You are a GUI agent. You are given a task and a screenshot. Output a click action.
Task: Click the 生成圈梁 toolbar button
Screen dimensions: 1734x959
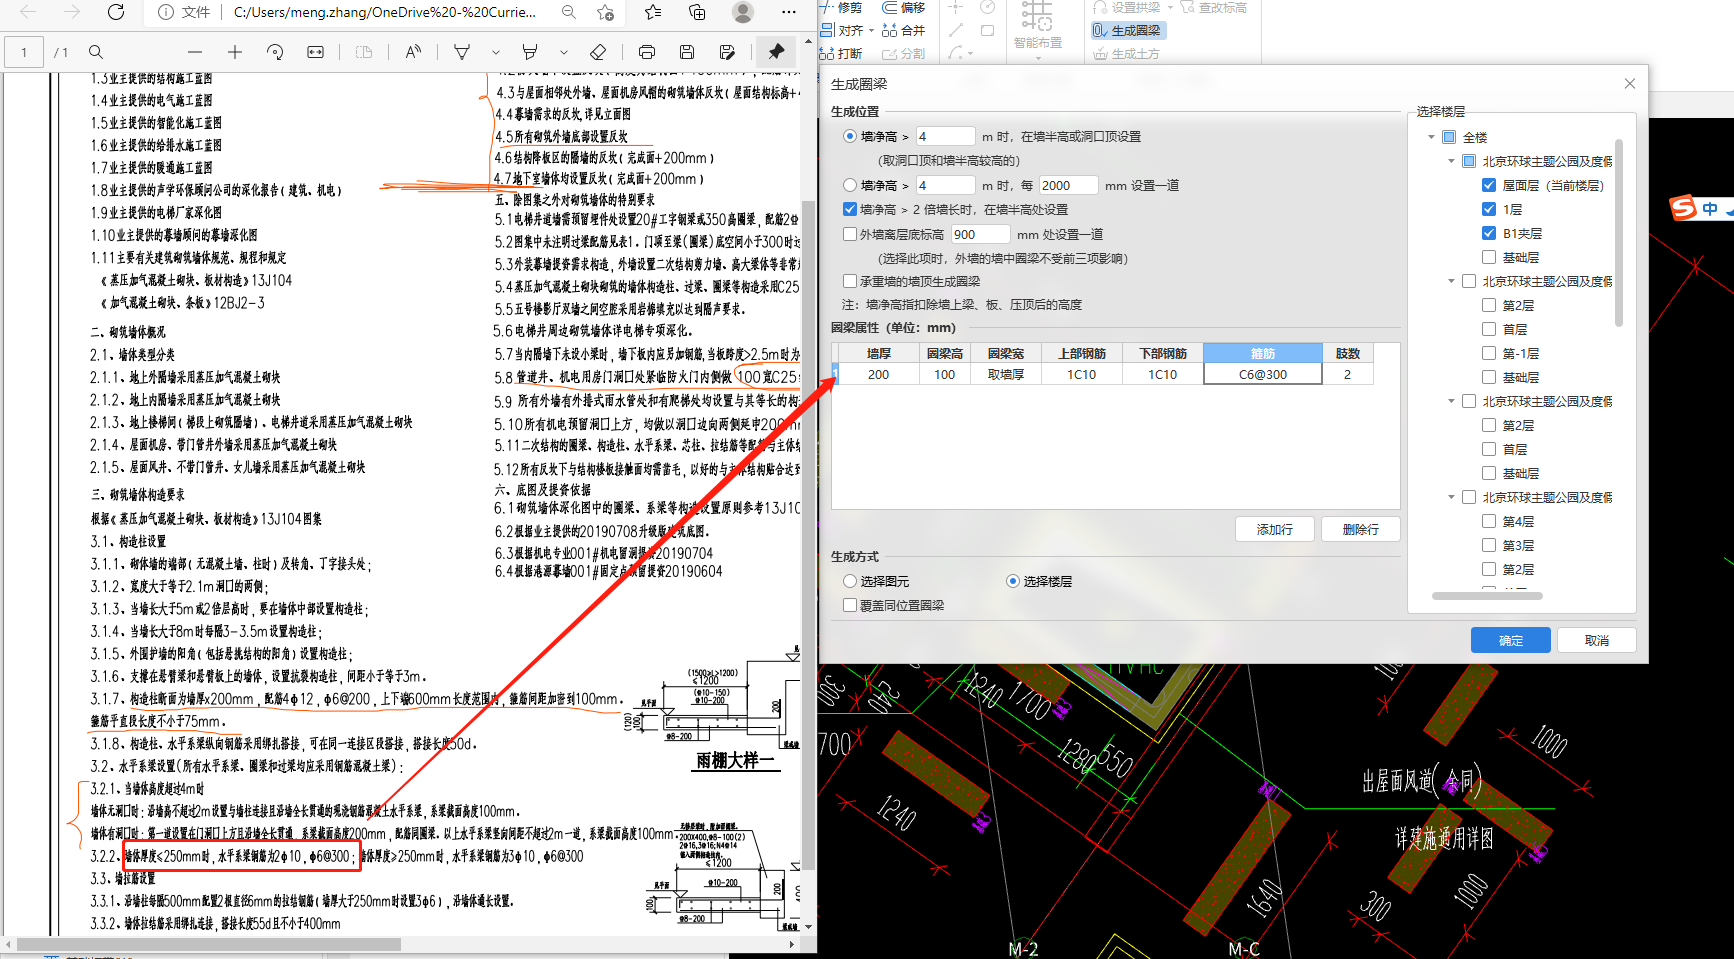[1128, 30]
